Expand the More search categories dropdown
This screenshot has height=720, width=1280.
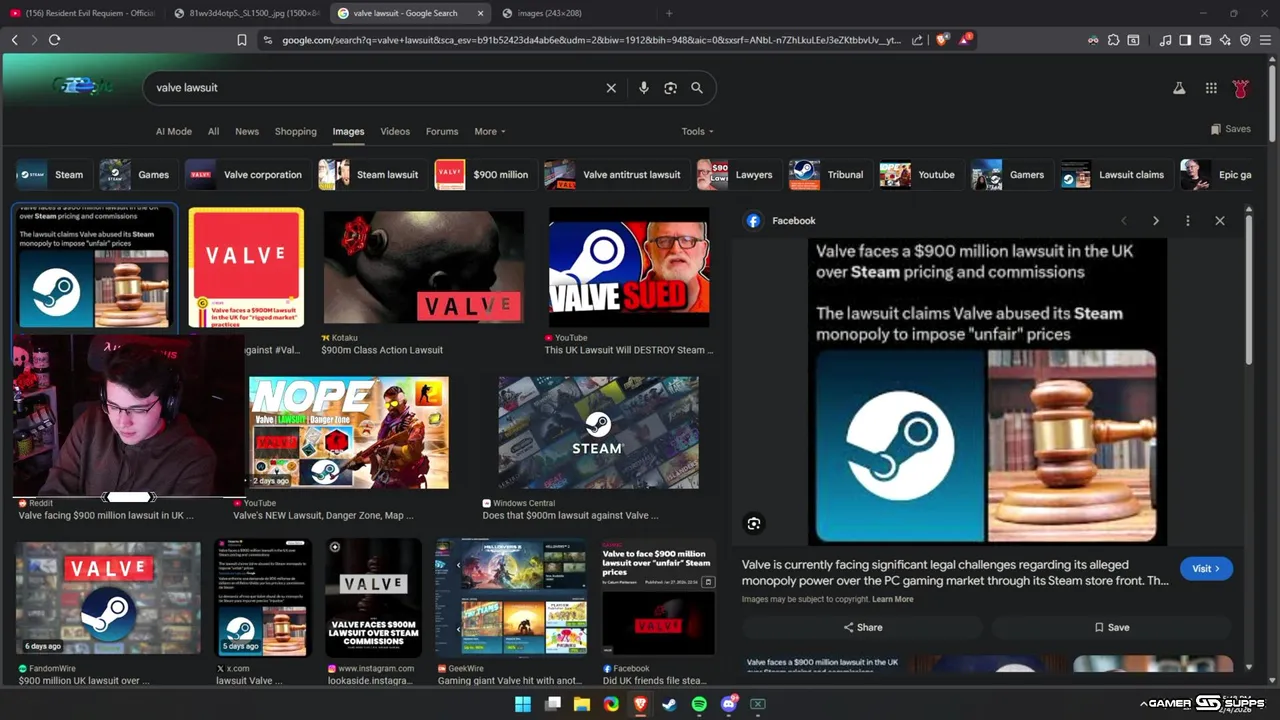pos(490,131)
